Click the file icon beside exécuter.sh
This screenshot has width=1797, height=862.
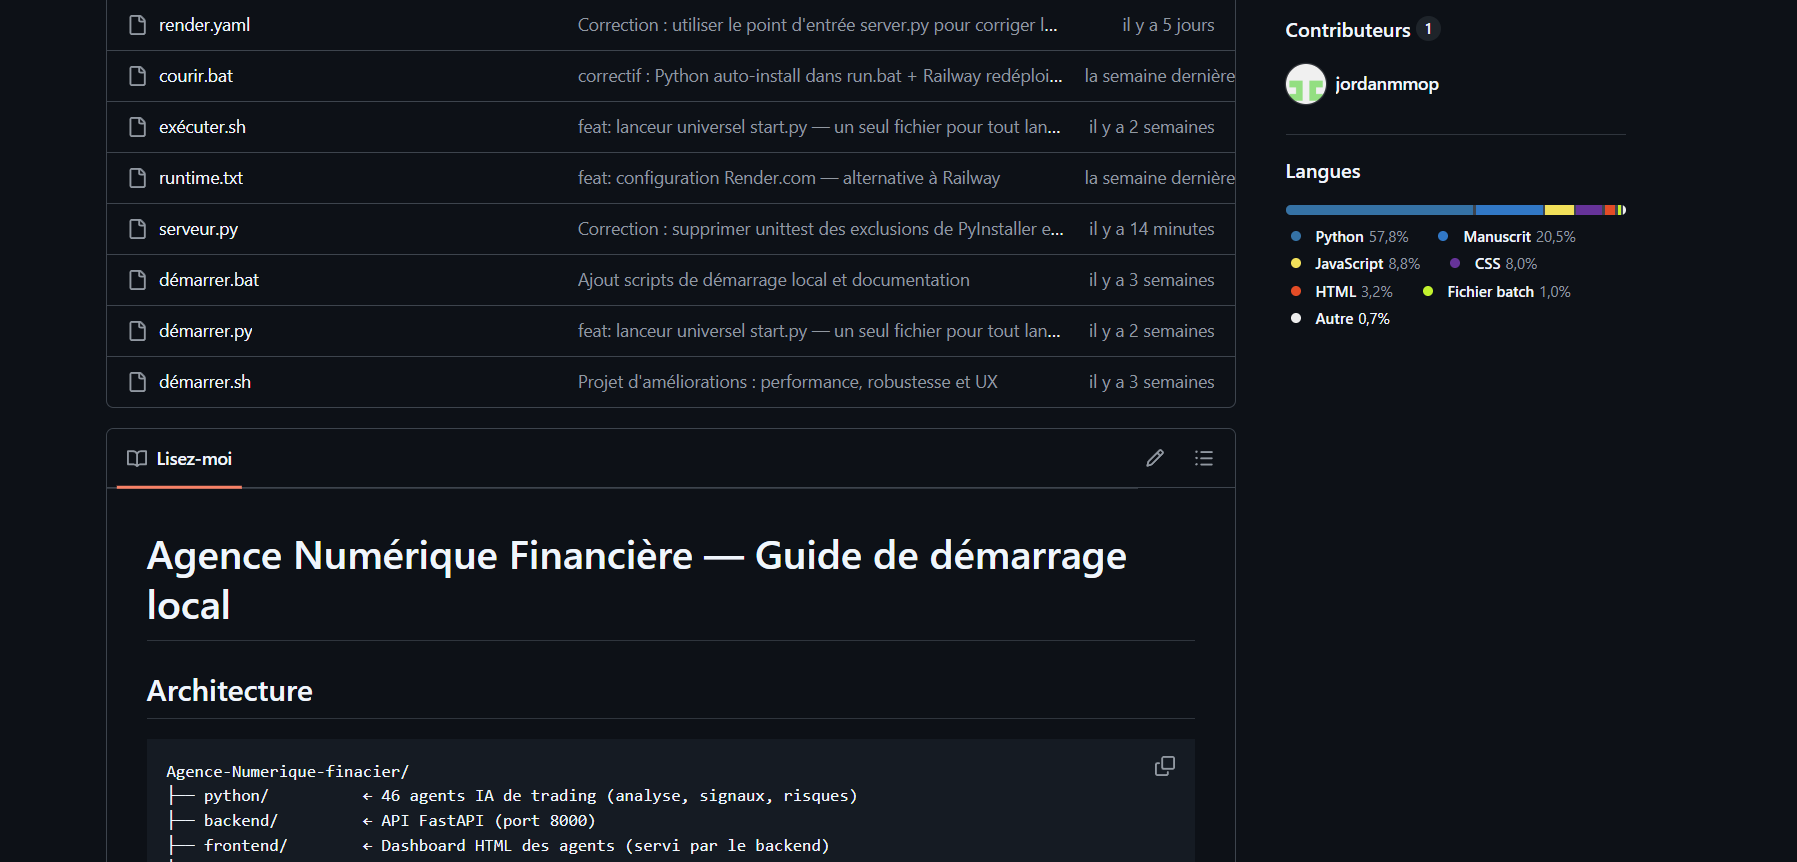tap(138, 127)
